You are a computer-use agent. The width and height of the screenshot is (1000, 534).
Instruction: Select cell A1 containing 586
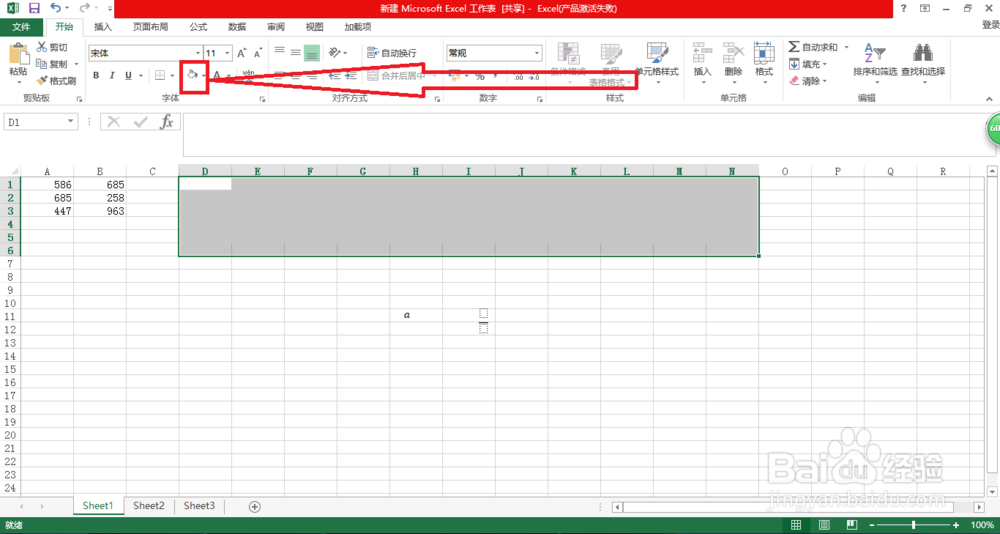click(x=47, y=184)
